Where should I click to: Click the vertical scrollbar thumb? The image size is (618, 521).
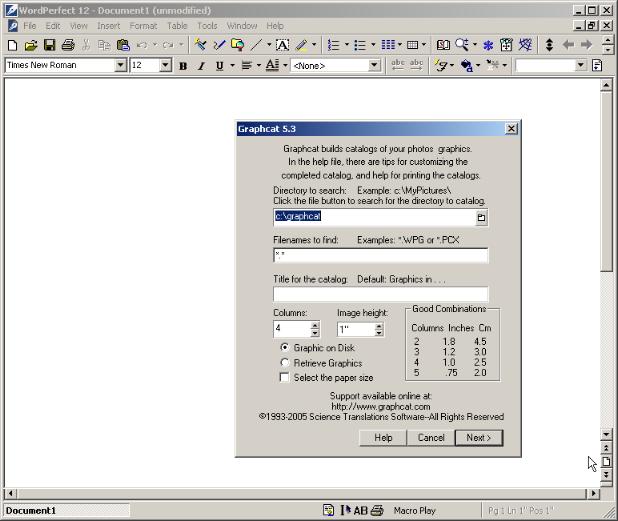(x=606, y=180)
